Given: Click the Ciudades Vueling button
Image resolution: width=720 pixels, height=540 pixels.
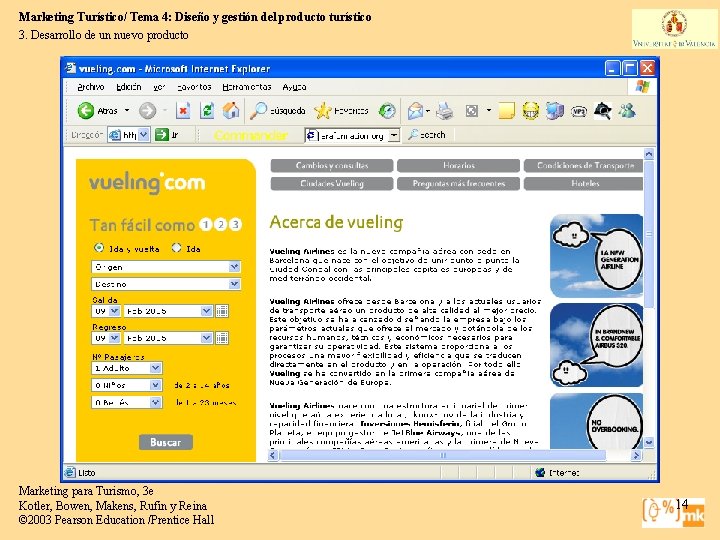Looking at the screenshot, I should 332,184.
